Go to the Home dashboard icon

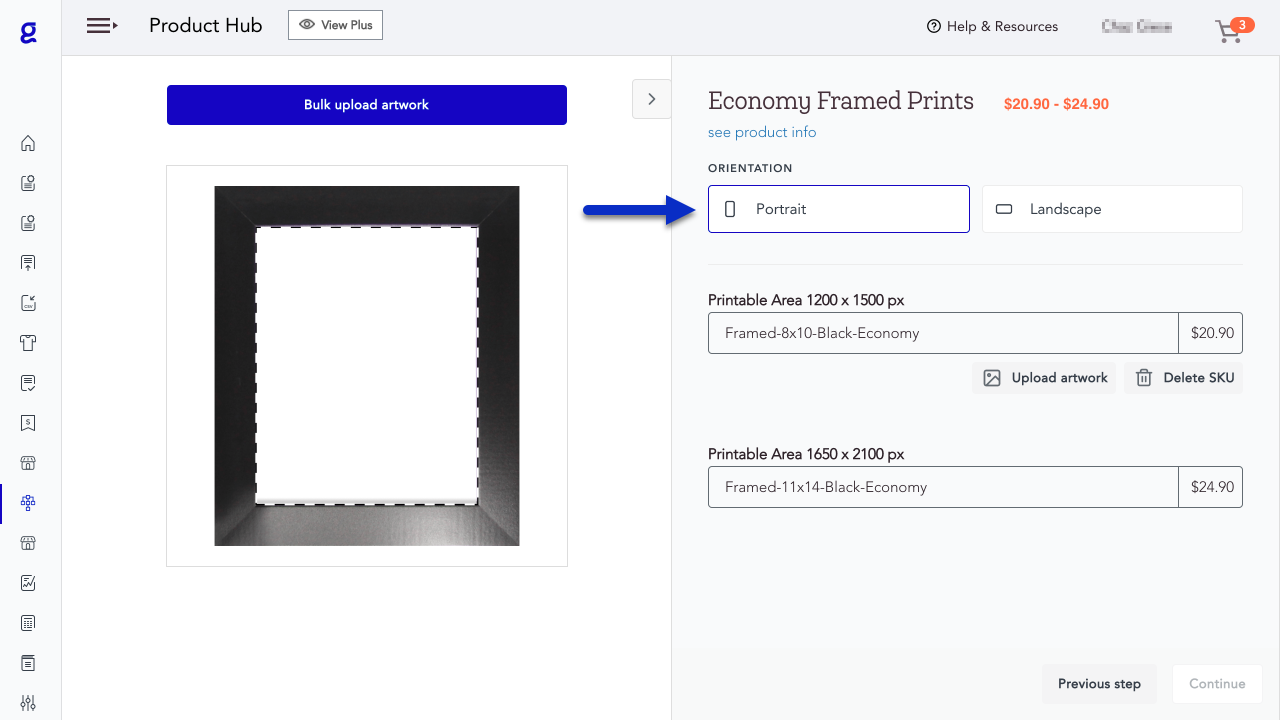(27, 143)
